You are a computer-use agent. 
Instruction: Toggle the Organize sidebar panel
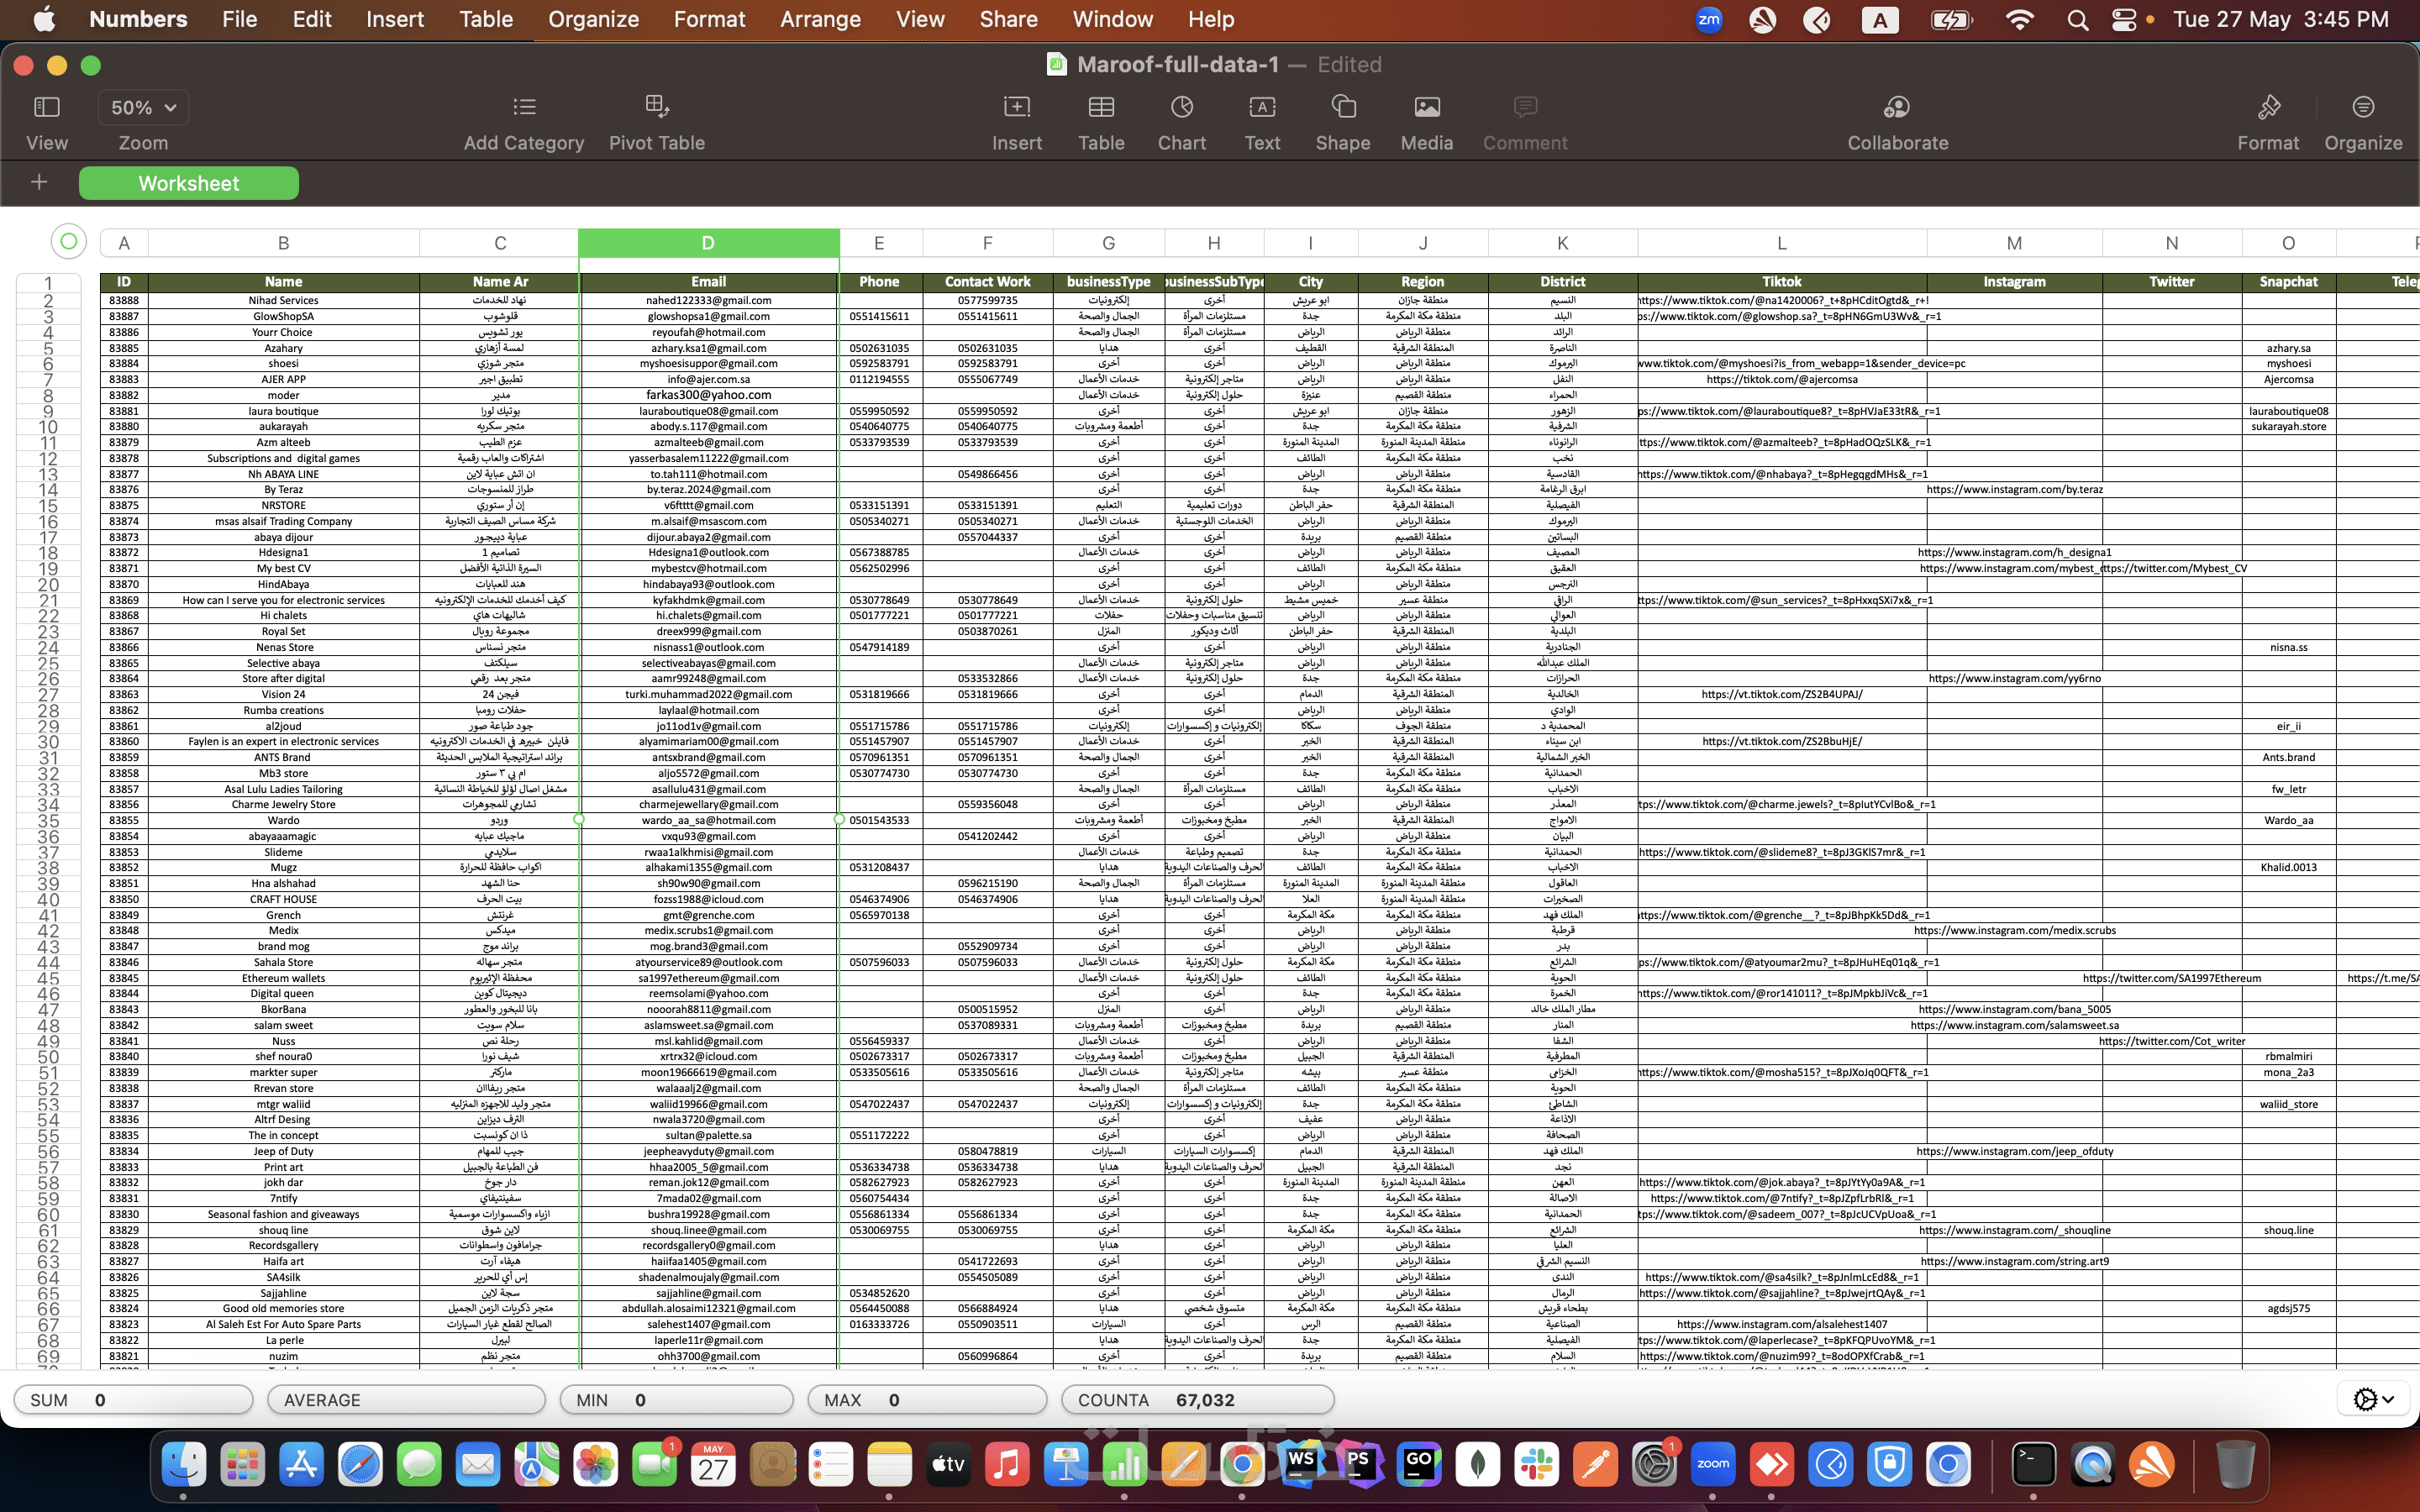(2362, 107)
